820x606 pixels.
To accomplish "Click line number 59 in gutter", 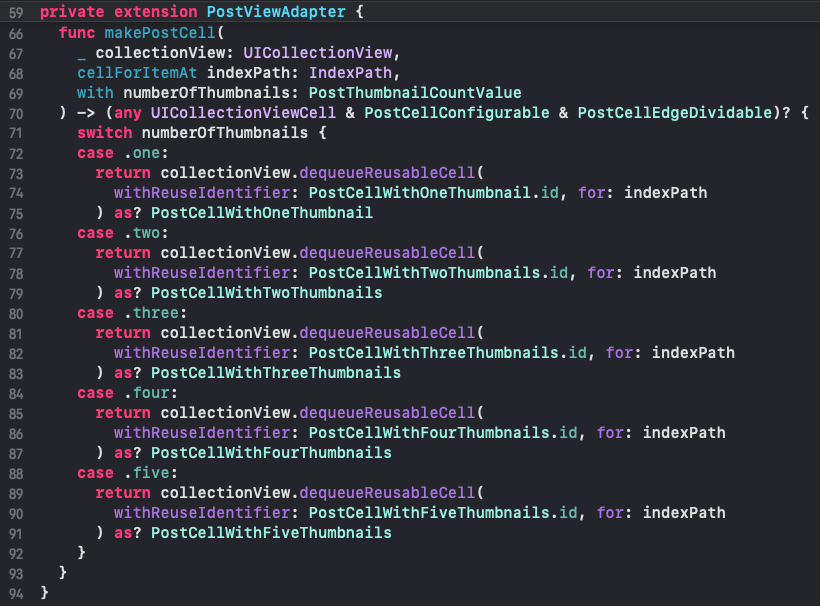I will 16,13.
